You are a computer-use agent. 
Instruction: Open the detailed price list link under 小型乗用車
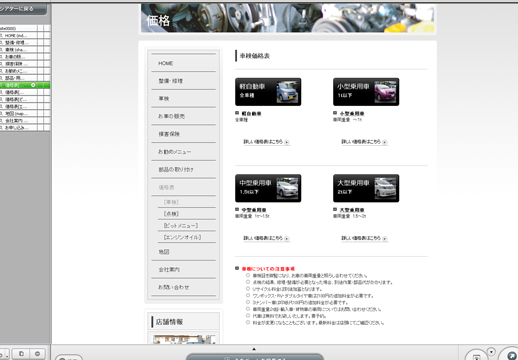364,142
